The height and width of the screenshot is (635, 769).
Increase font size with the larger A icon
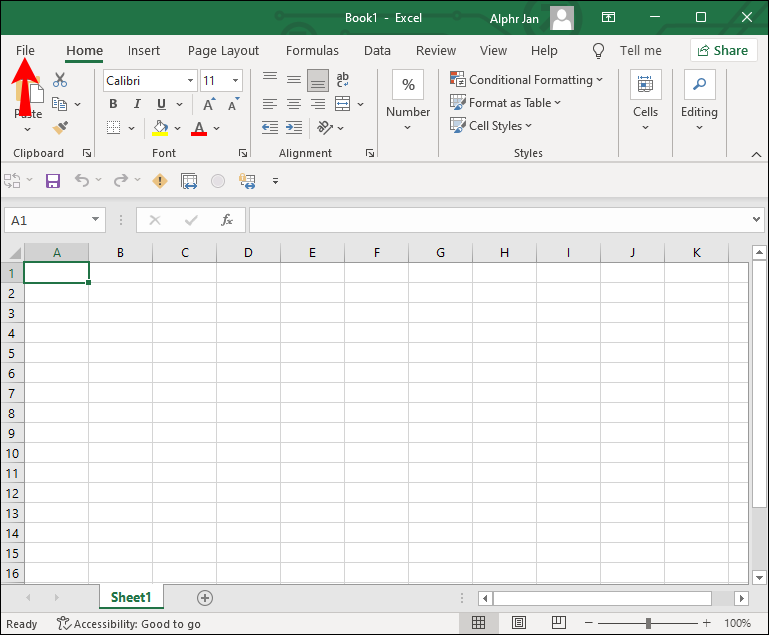point(209,104)
